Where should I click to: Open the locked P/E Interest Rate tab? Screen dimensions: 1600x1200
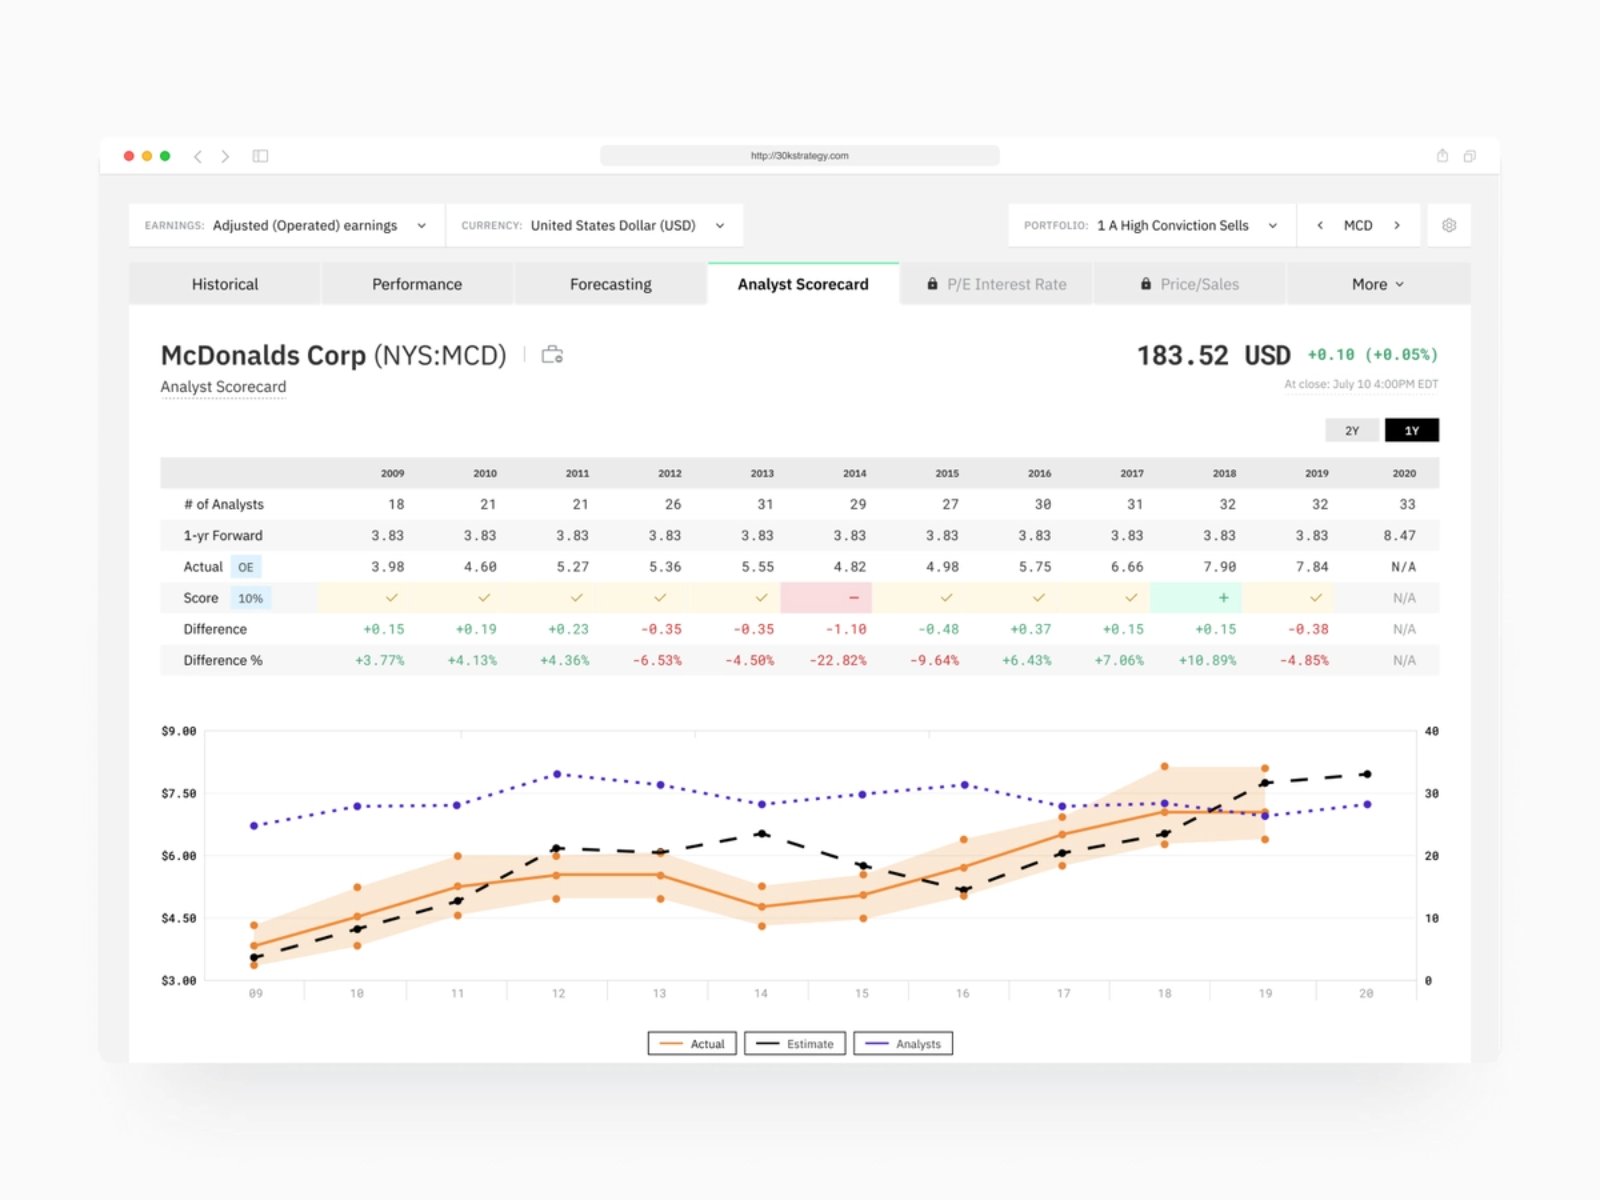[997, 284]
